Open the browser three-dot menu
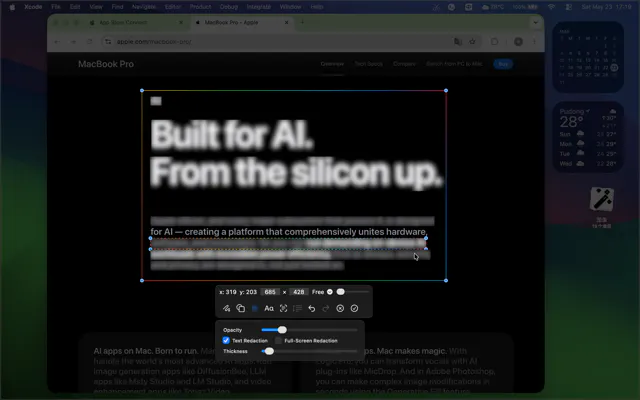 point(534,42)
